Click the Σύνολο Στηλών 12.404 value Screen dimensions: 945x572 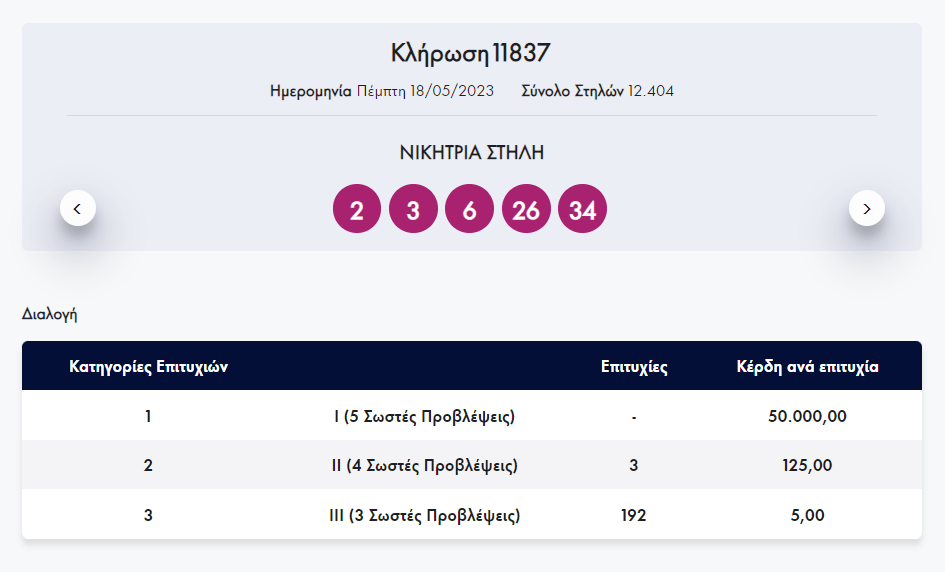point(650,91)
